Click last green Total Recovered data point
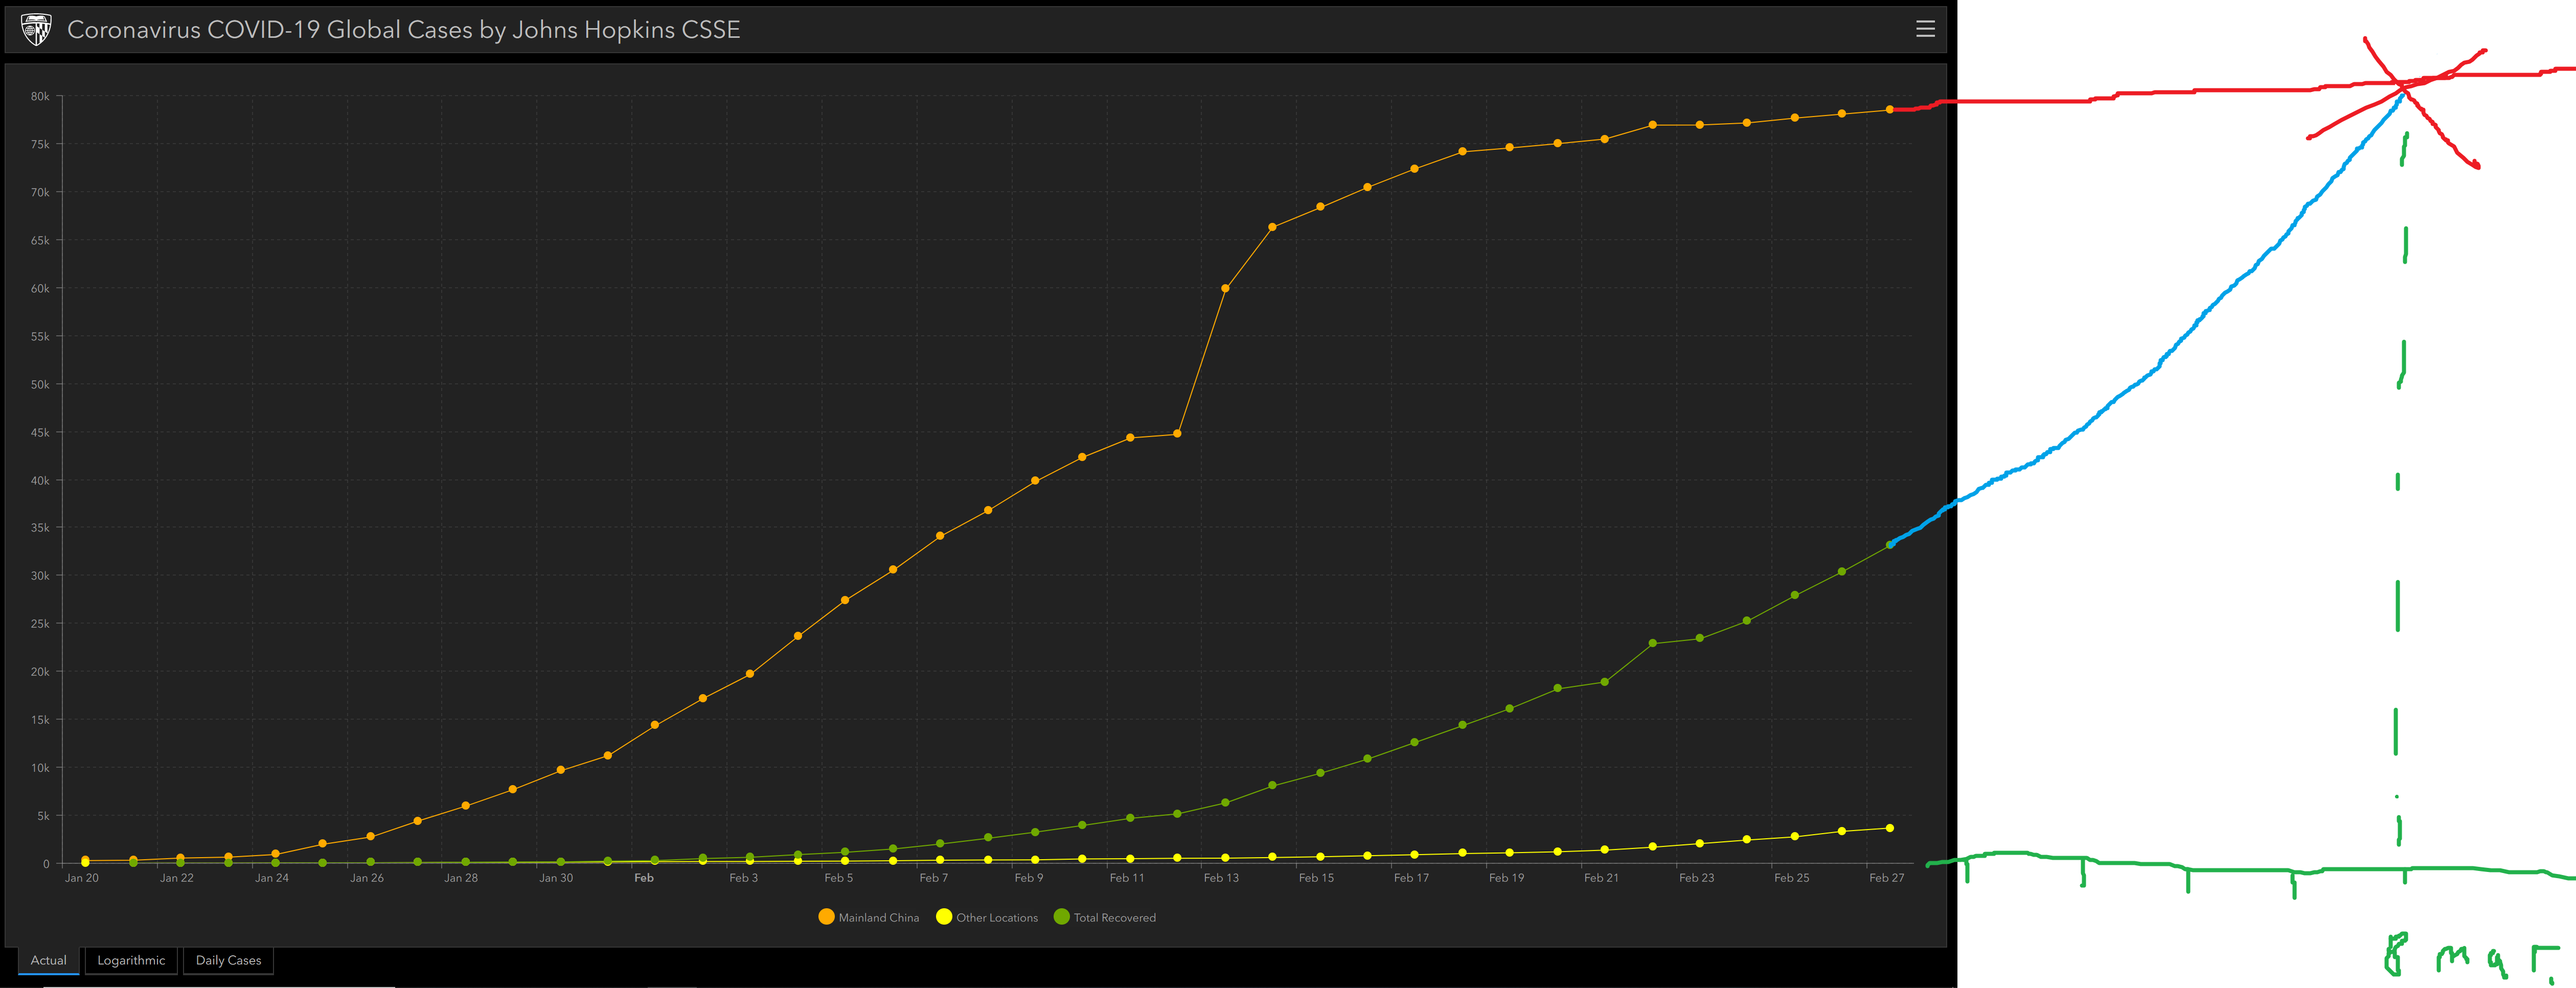 pyautogui.click(x=1889, y=545)
